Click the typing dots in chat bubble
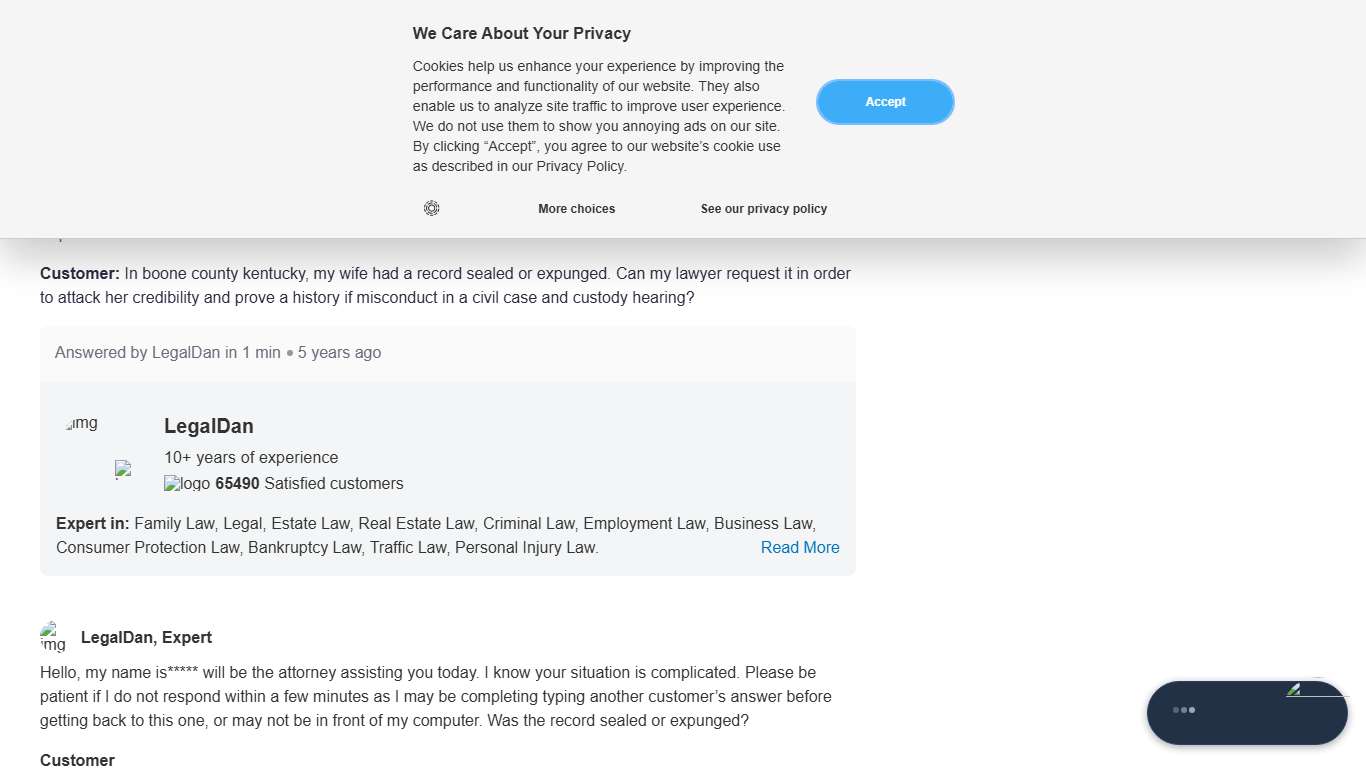The width and height of the screenshot is (1366, 768). tap(1184, 710)
